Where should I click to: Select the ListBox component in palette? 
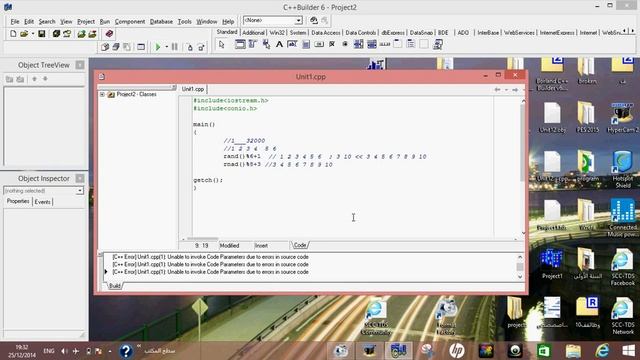[x=358, y=44]
